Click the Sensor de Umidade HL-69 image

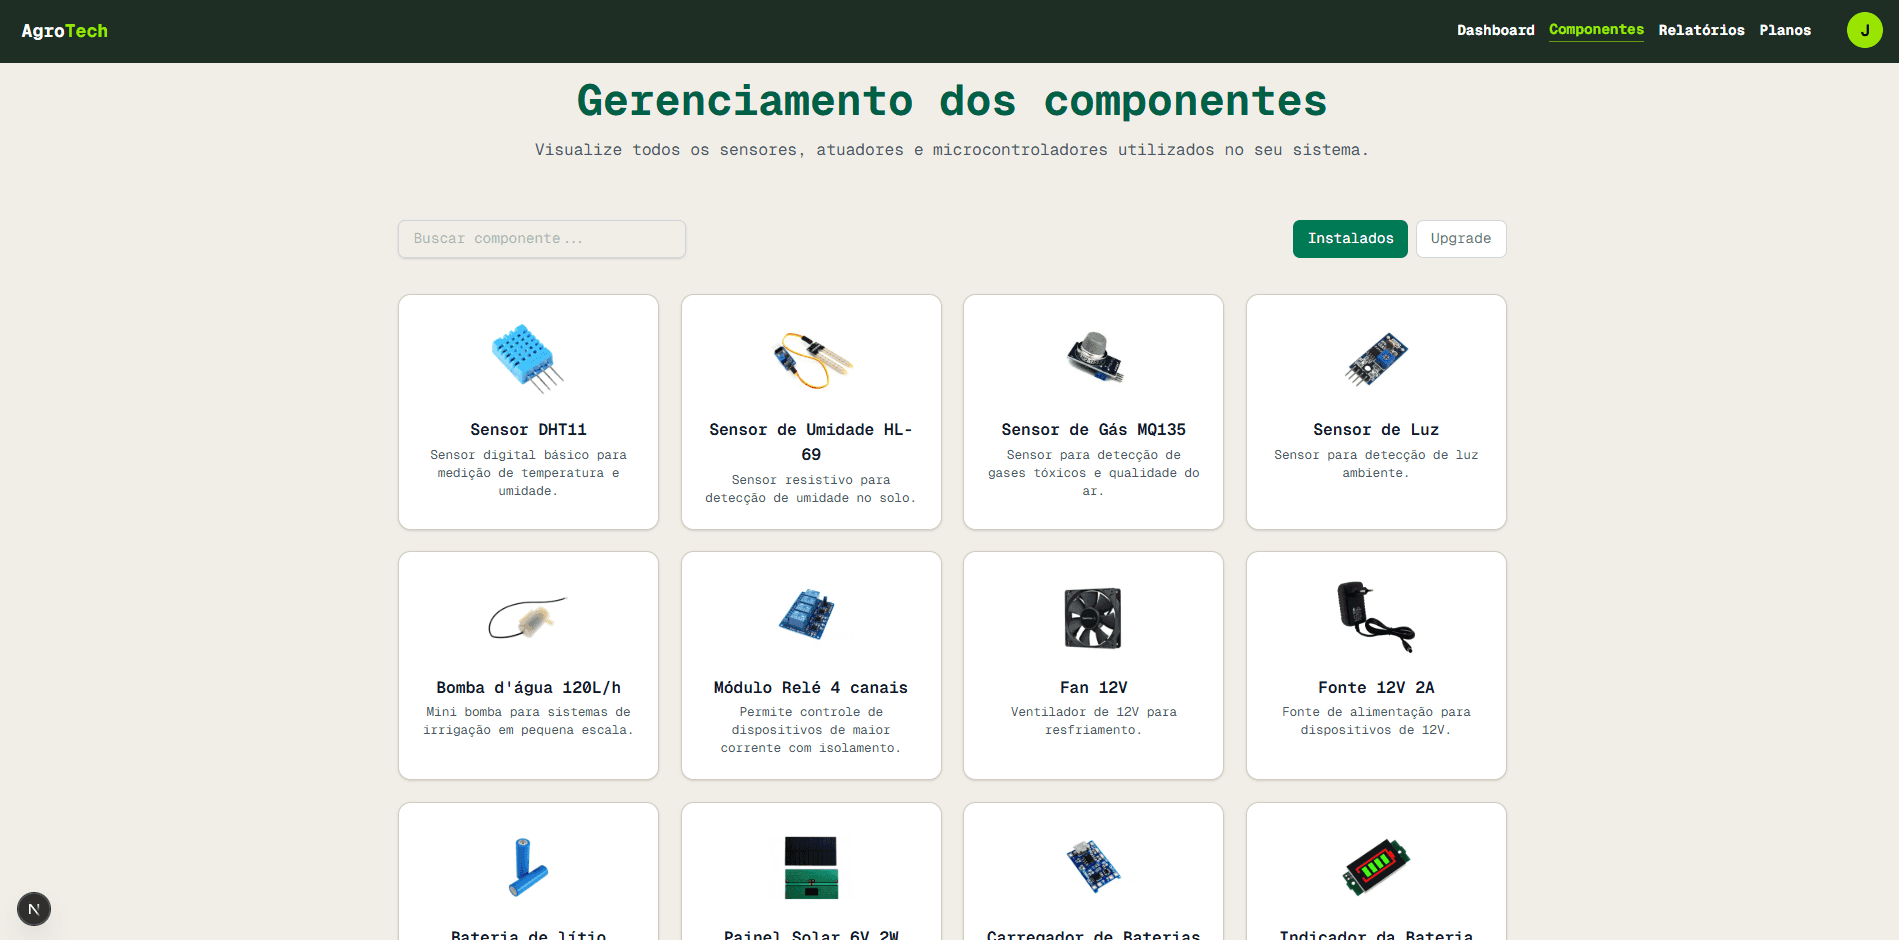810,360
